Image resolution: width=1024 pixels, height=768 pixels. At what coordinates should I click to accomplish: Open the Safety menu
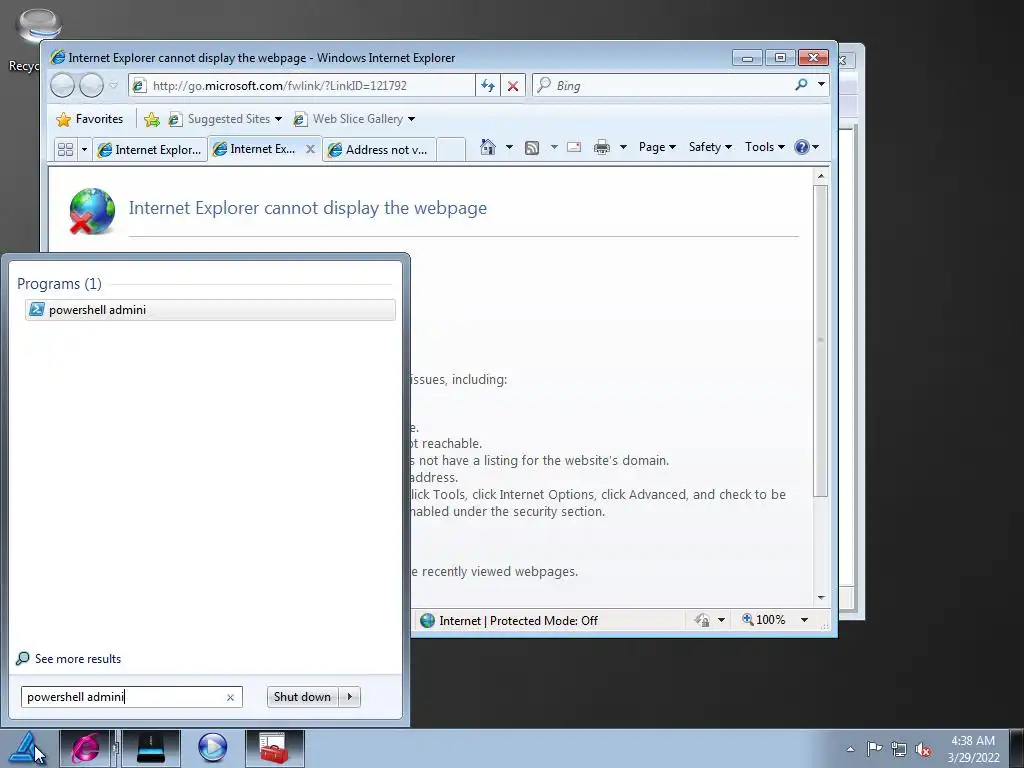click(710, 147)
